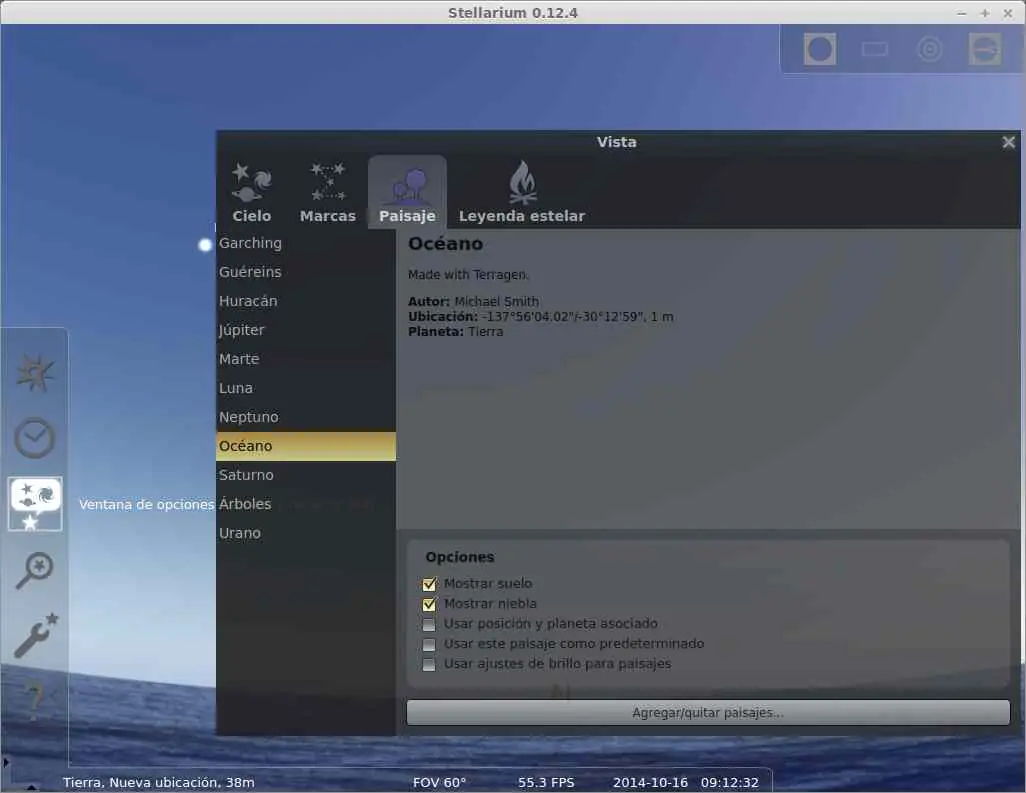This screenshot has height=793, width=1026.
Task: Close the Vista dialog
Action: tap(1008, 142)
